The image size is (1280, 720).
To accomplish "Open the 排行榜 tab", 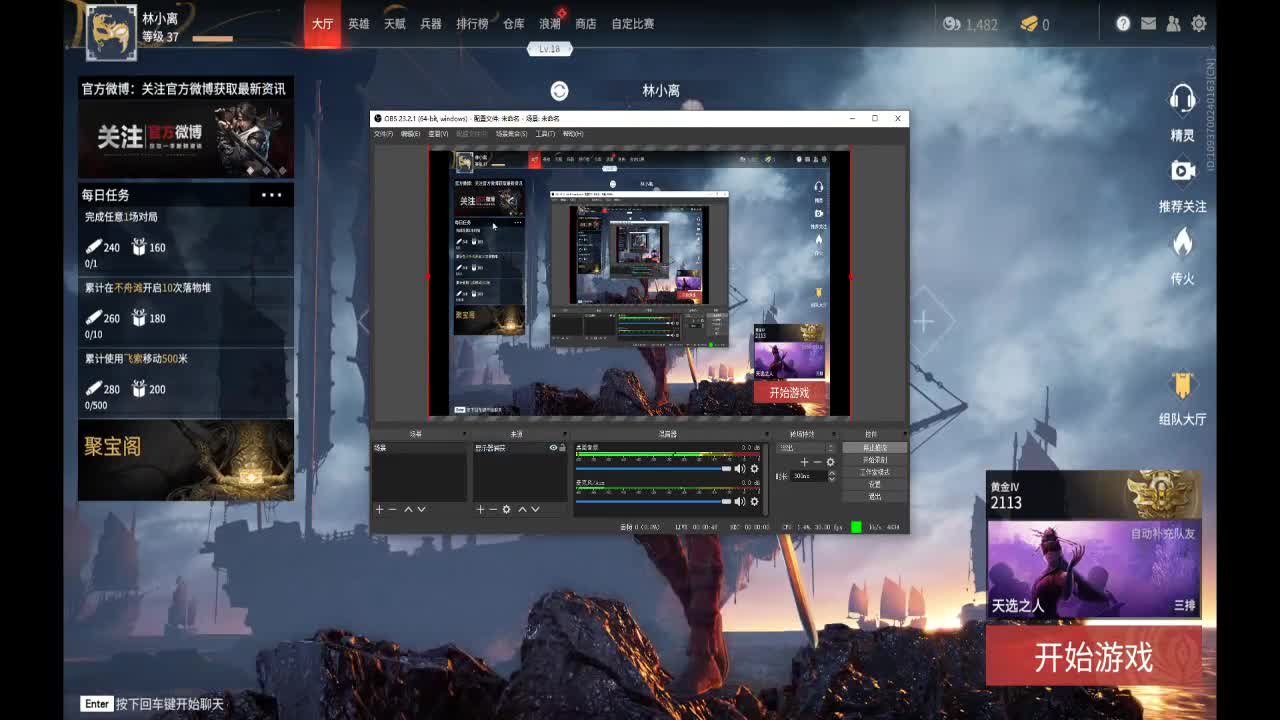I will [473, 24].
